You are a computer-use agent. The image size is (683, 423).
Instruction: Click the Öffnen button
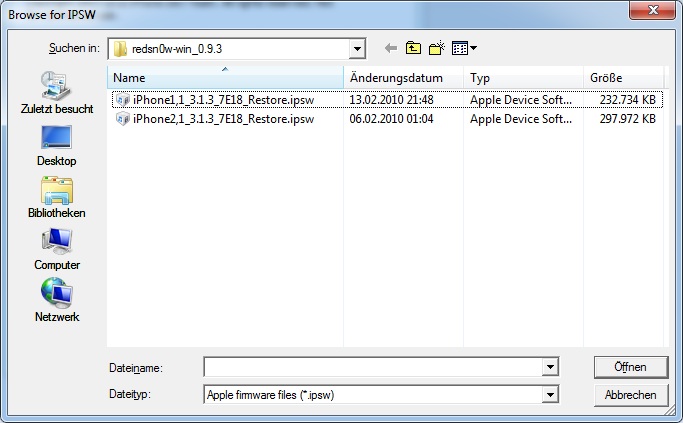click(x=630, y=367)
